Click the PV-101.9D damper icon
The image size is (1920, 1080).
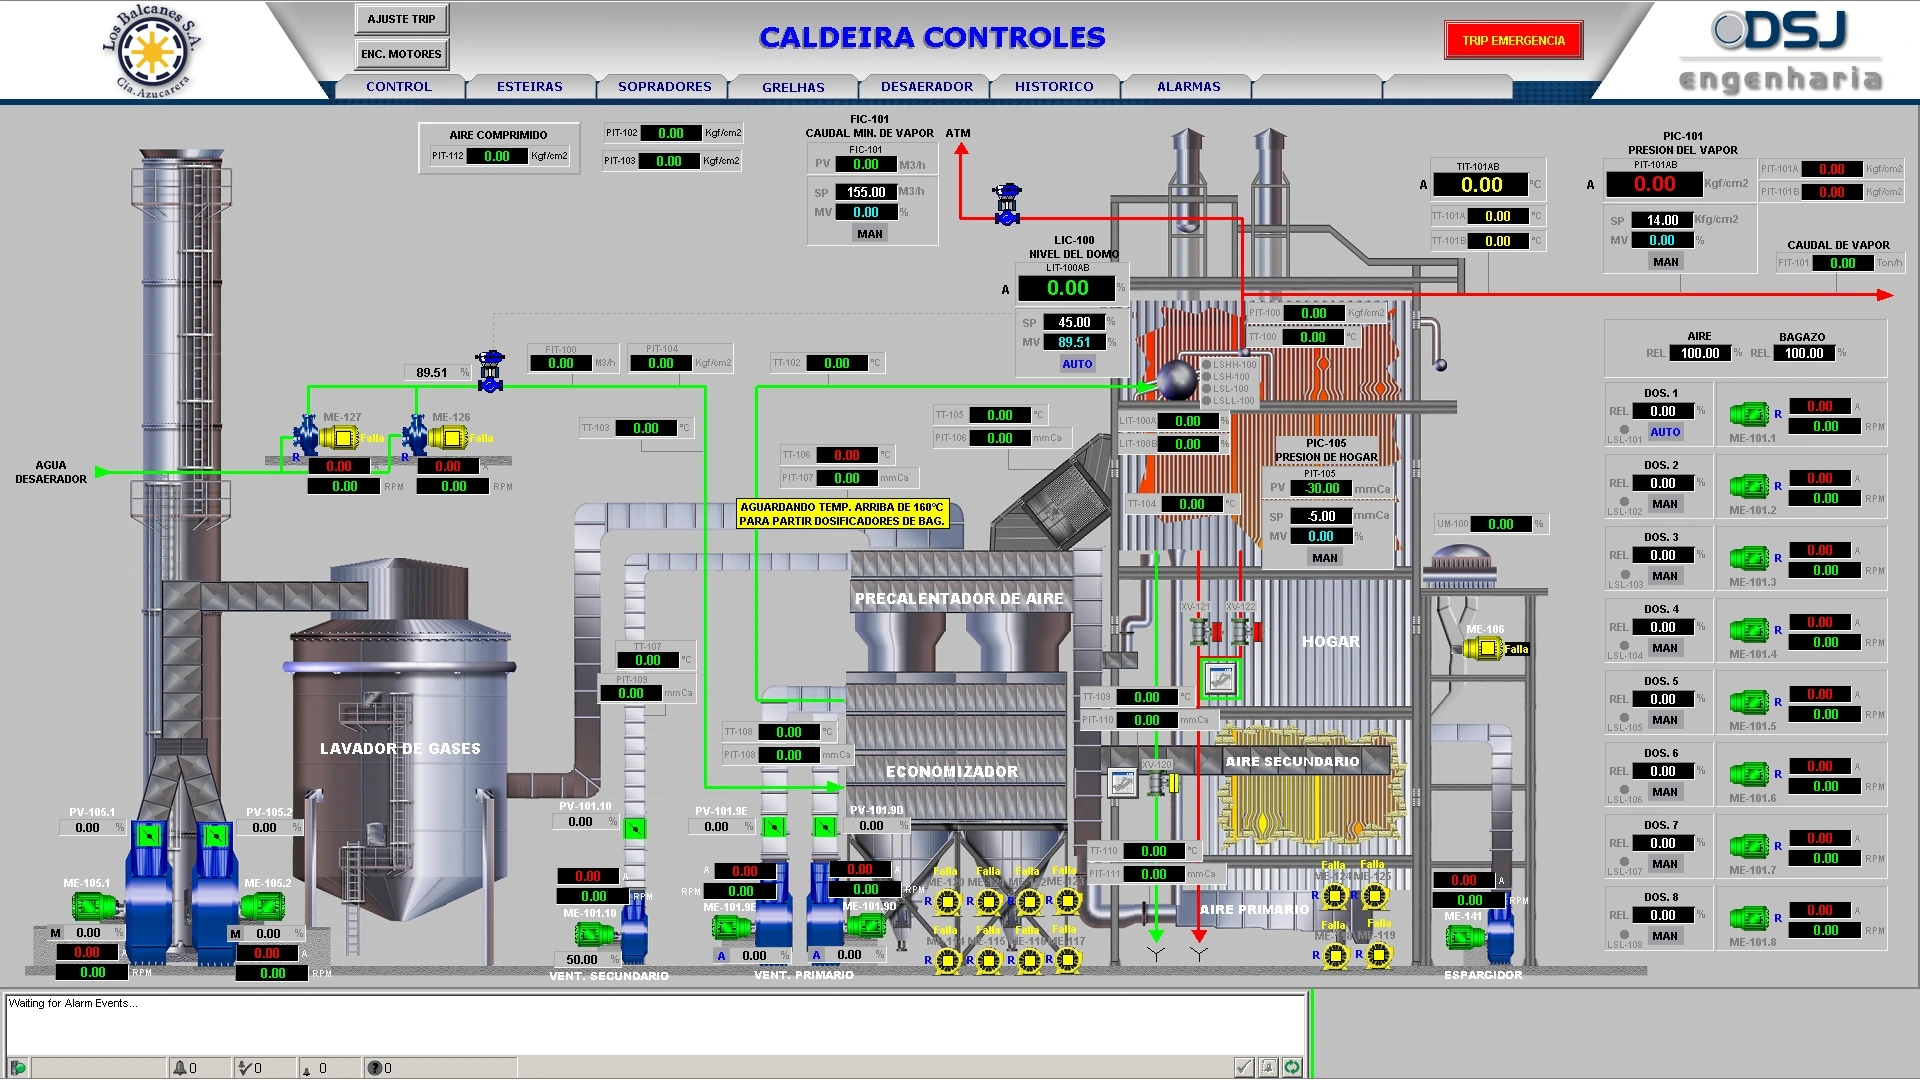824,827
